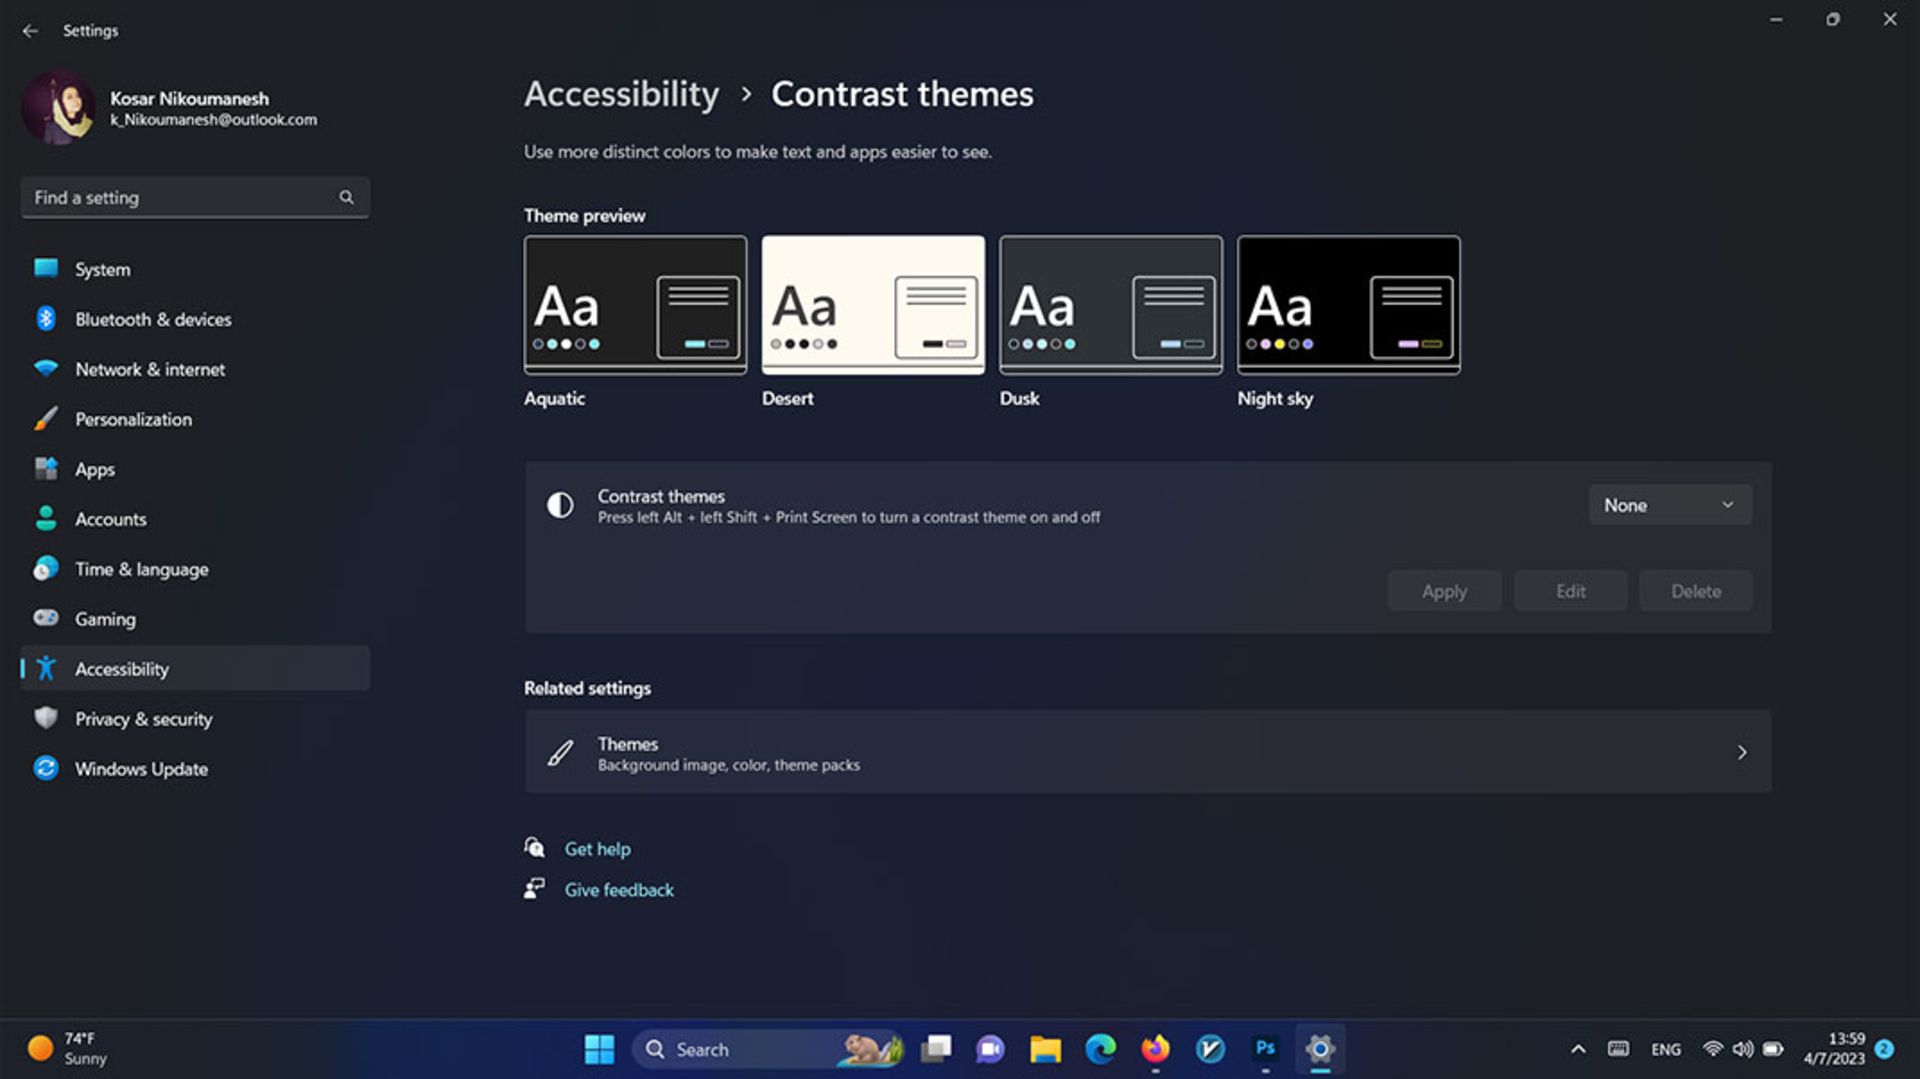Apply the selected contrast theme
This screenshot has width=1920, height=1079.
1444,590
